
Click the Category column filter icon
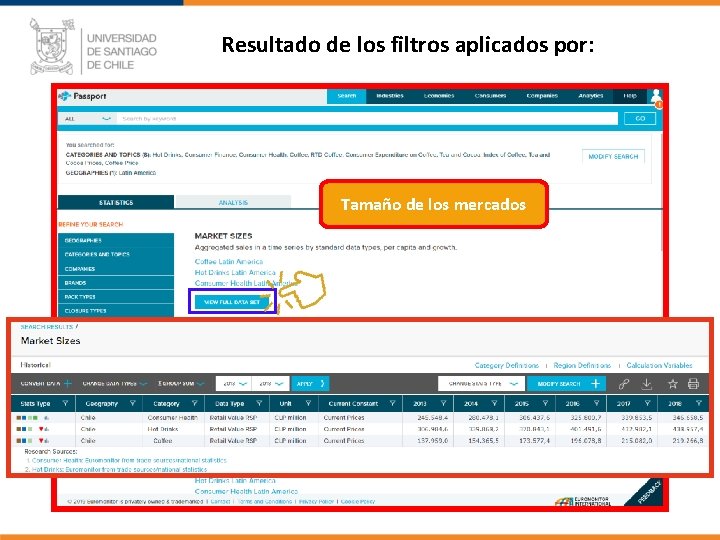[x=195, y=403]
